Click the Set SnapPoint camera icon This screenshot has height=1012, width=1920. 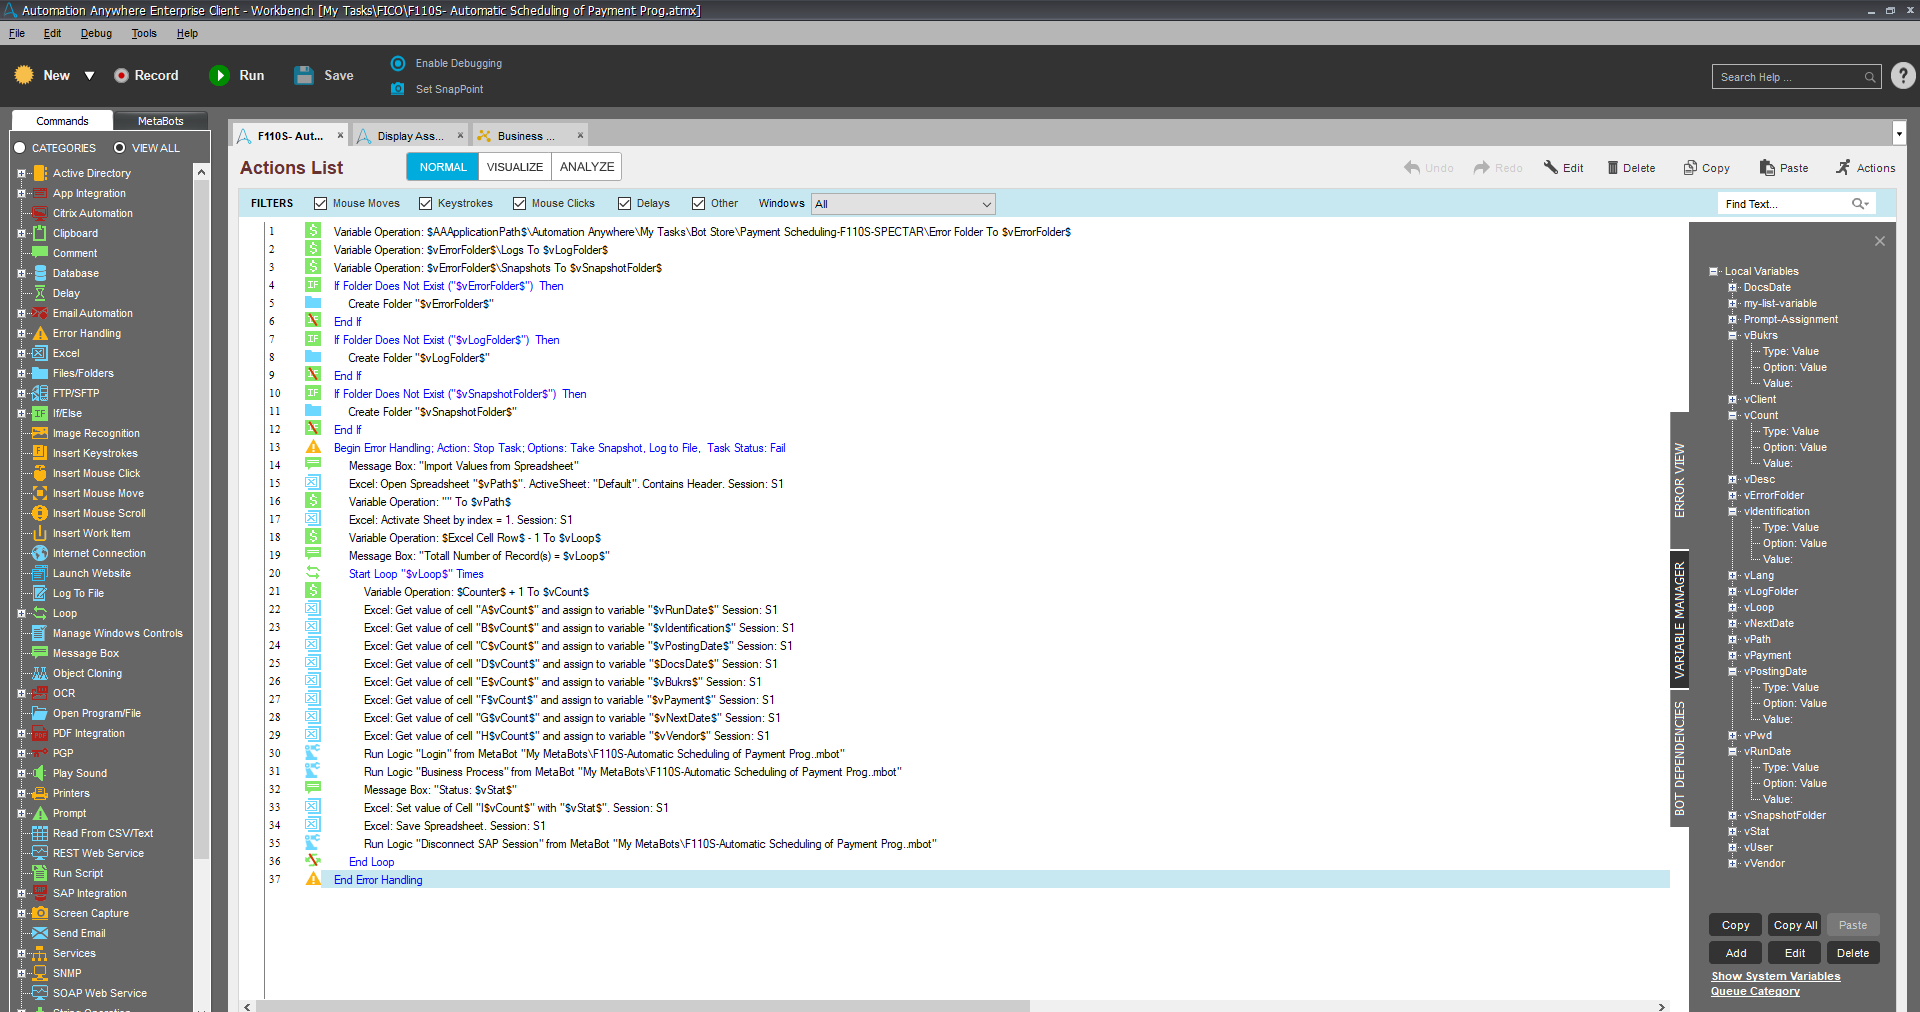398,89
